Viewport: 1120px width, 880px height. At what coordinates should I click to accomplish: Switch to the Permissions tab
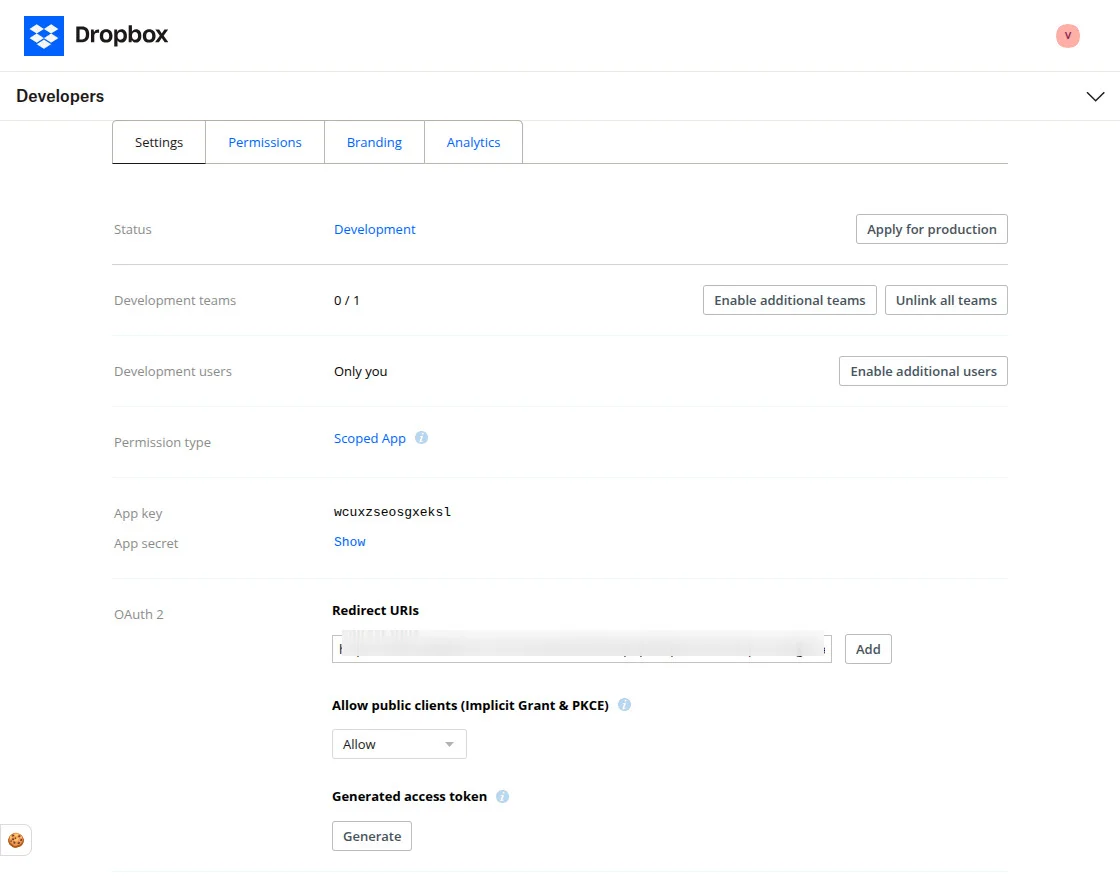coord(265,142)
